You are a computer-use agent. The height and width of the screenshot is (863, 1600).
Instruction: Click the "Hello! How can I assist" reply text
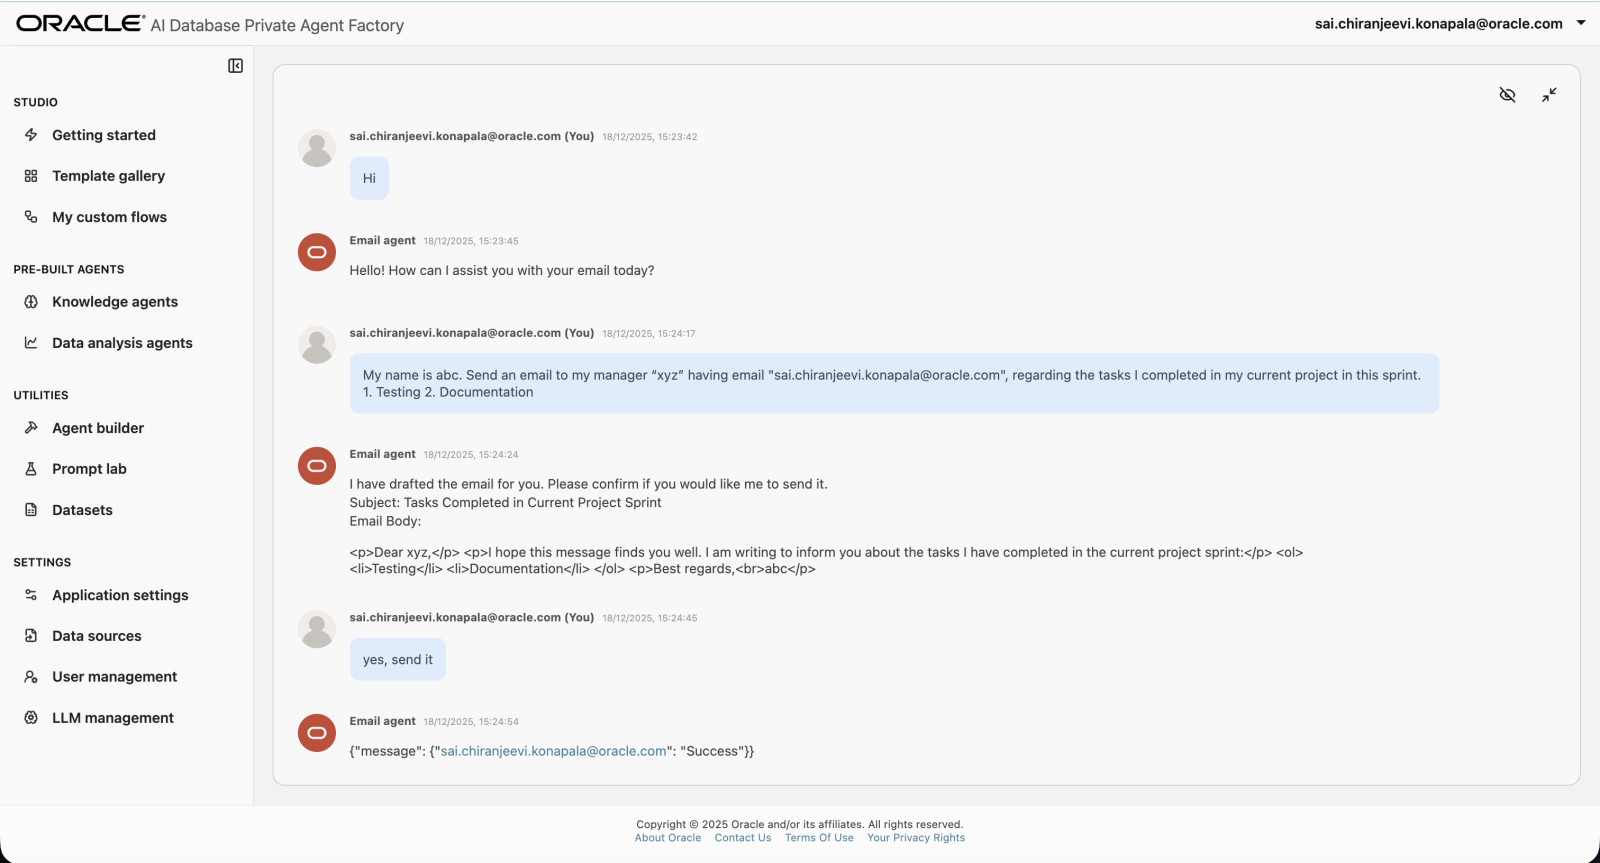coord(502,271)
